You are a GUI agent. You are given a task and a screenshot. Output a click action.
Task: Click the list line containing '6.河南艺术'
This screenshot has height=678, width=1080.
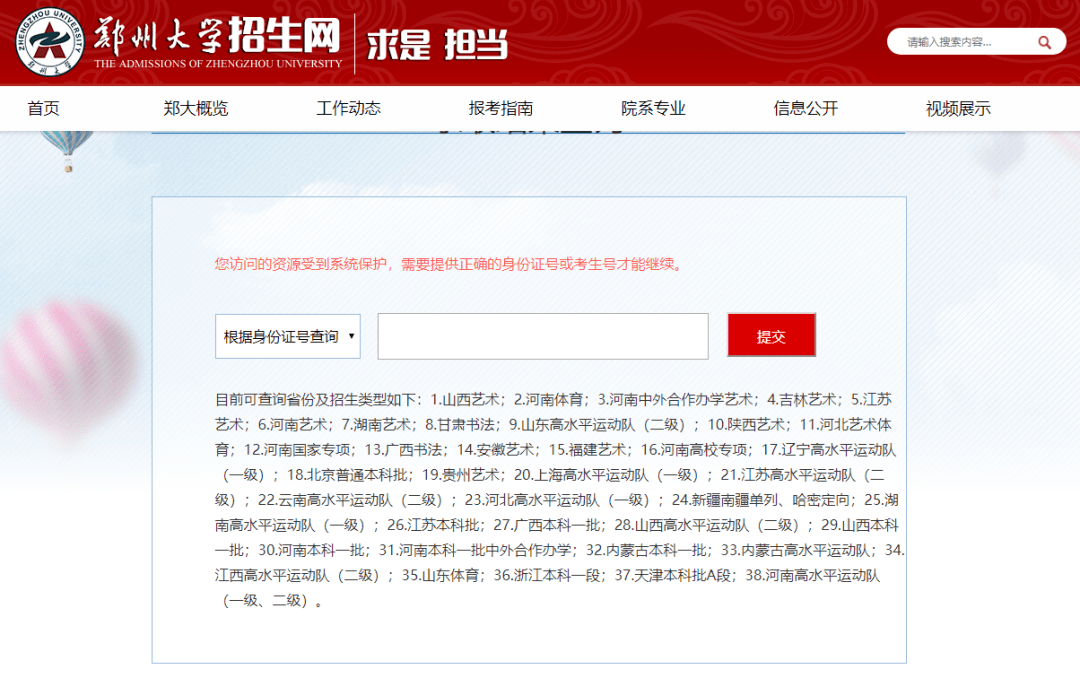point(553,424)
